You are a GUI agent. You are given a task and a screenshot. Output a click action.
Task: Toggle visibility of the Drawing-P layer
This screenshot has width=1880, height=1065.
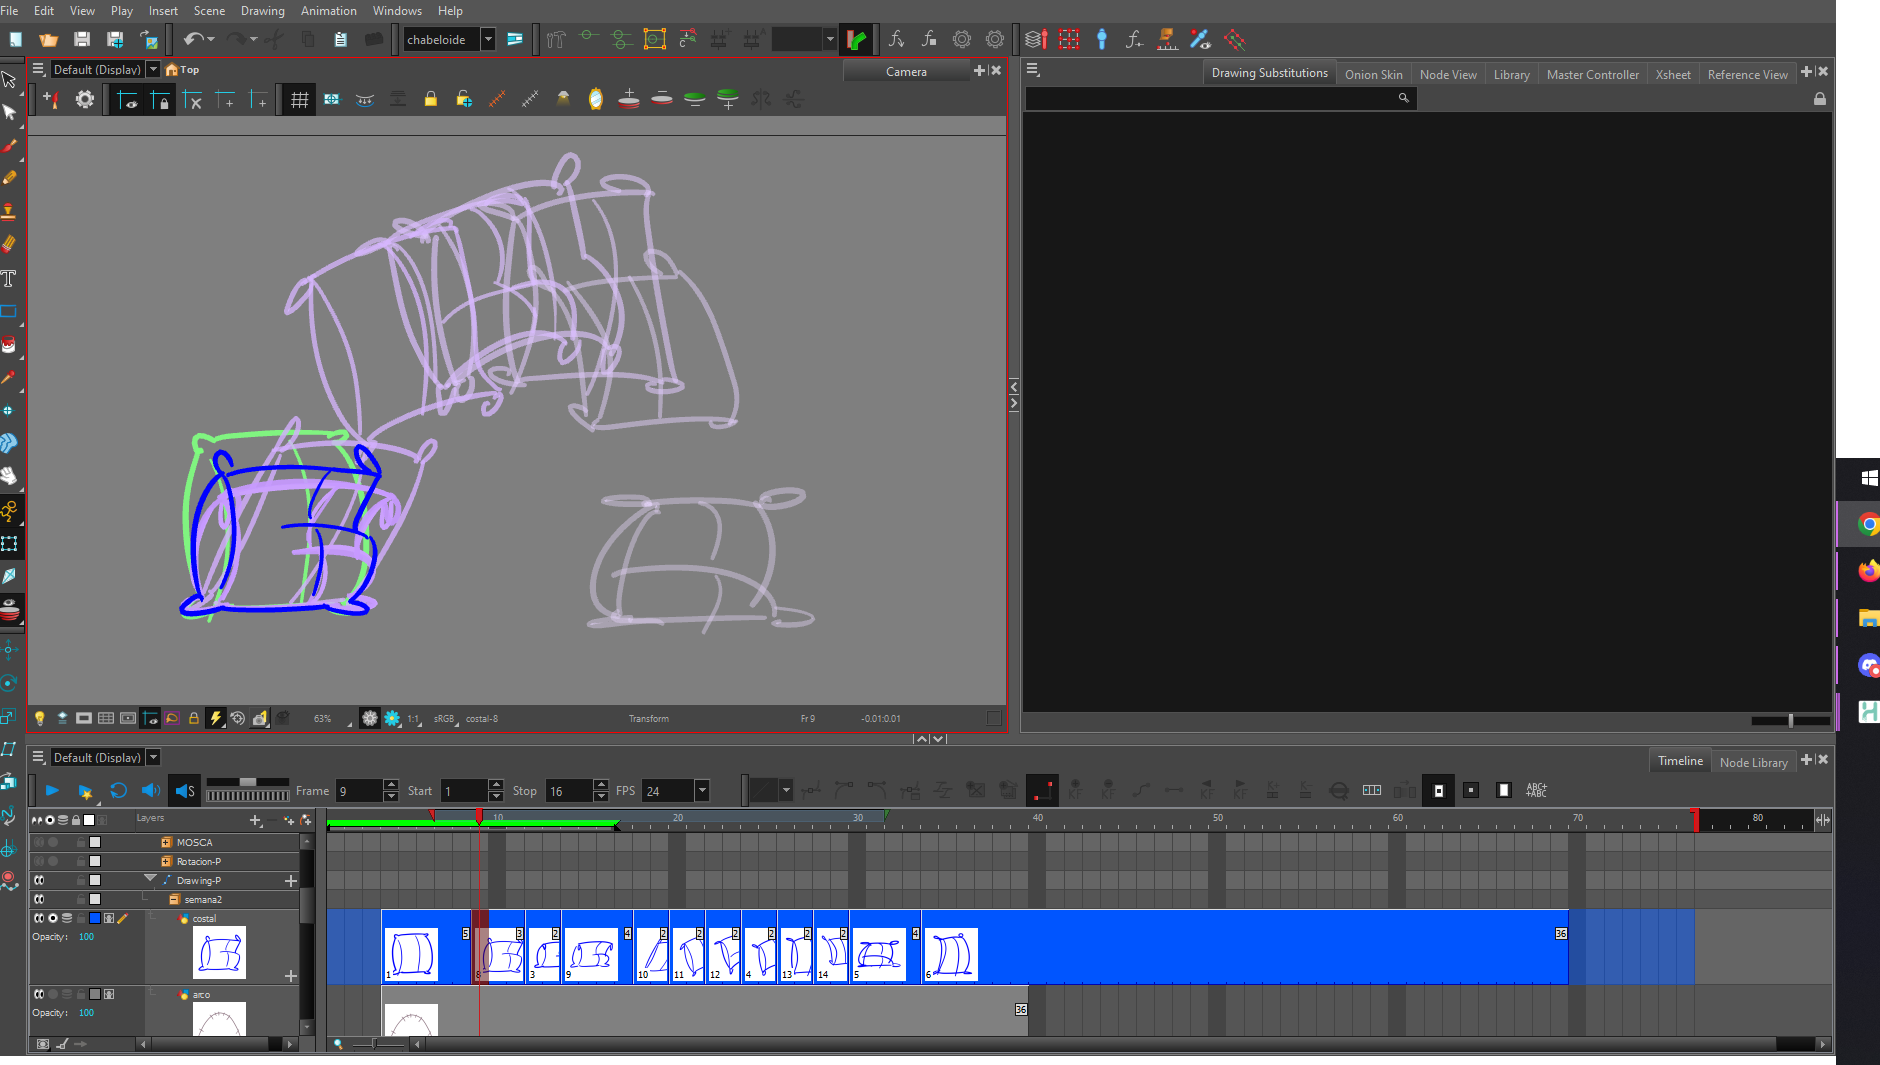pyautogui.click(x=39, y=880)
